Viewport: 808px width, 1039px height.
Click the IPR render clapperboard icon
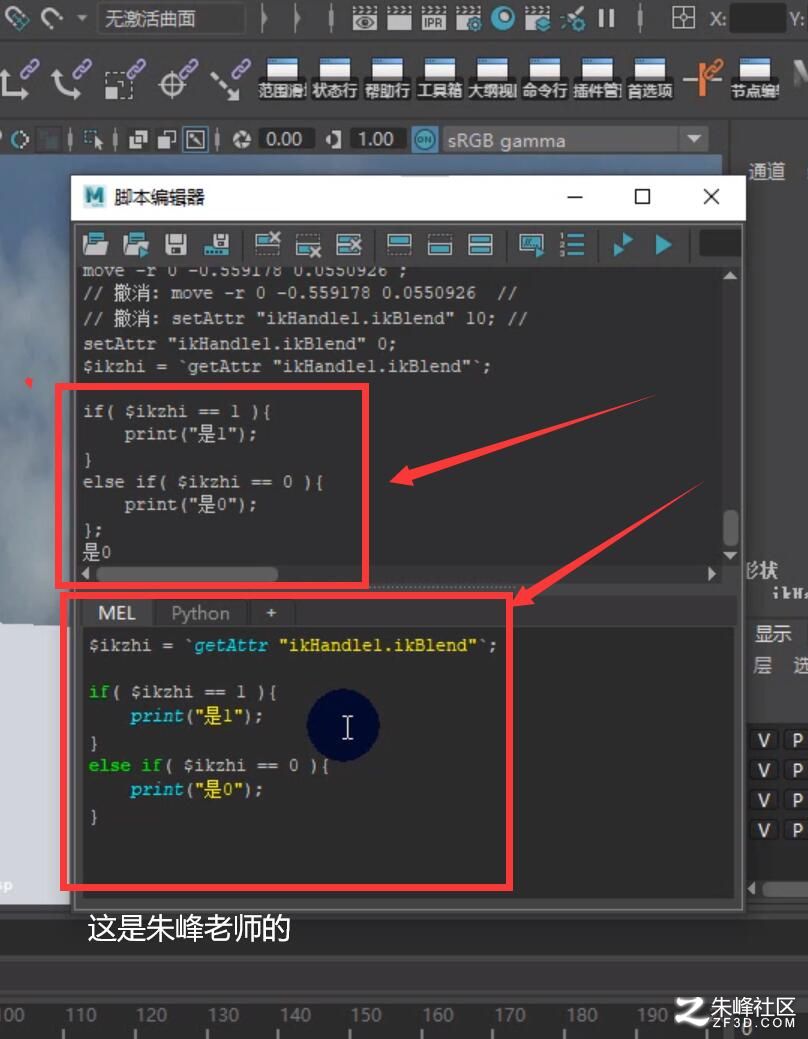click(433, 18)
